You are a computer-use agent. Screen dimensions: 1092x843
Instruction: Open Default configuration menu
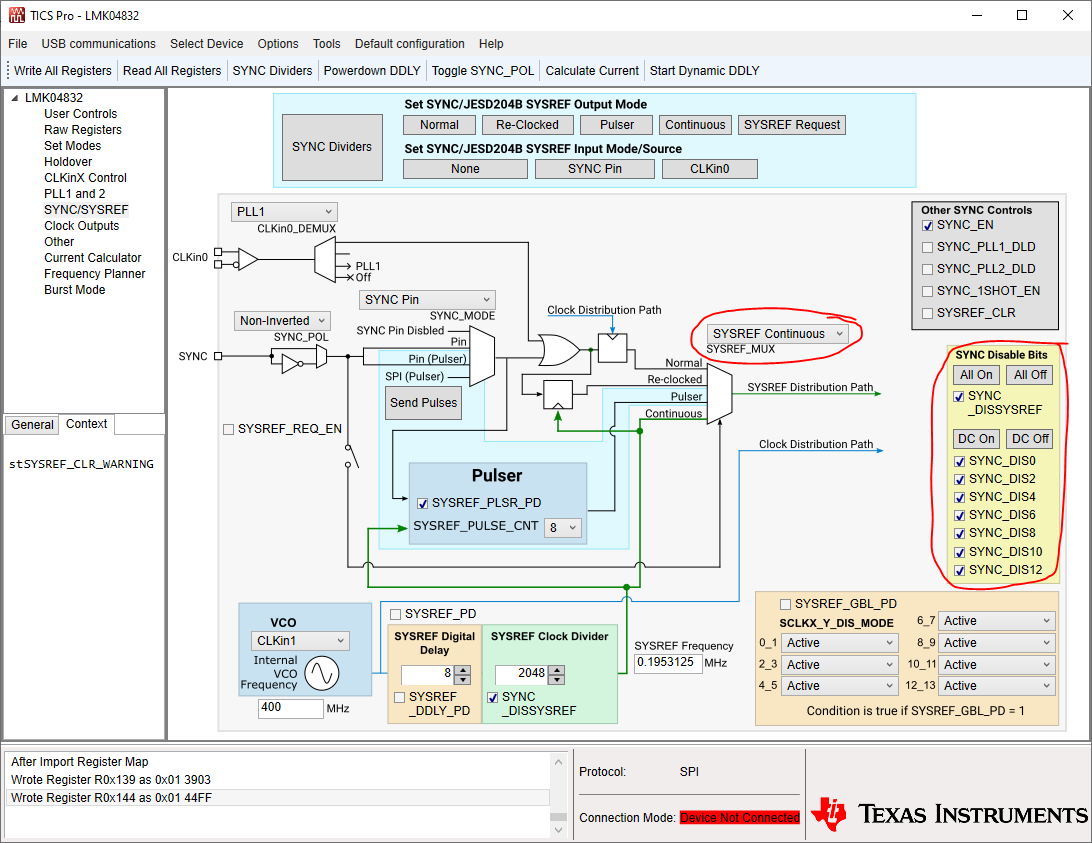pyautogui.click(x=410, y=44)
